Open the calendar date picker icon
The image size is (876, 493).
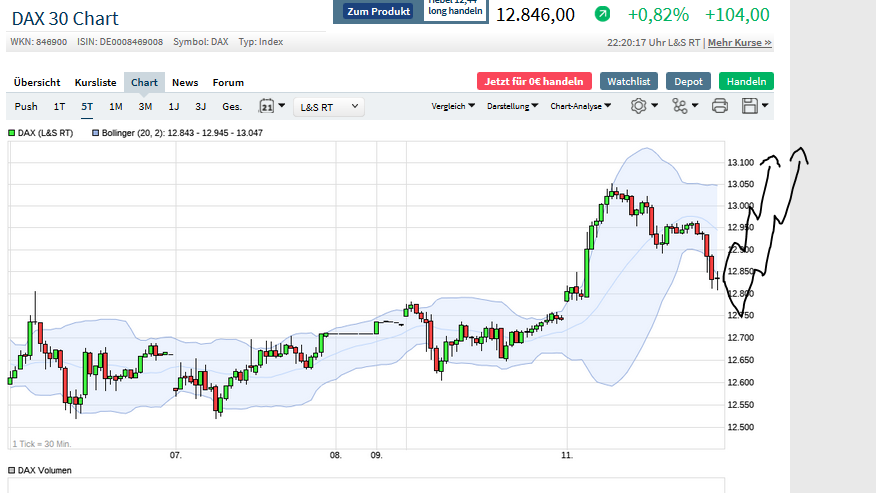267,106
